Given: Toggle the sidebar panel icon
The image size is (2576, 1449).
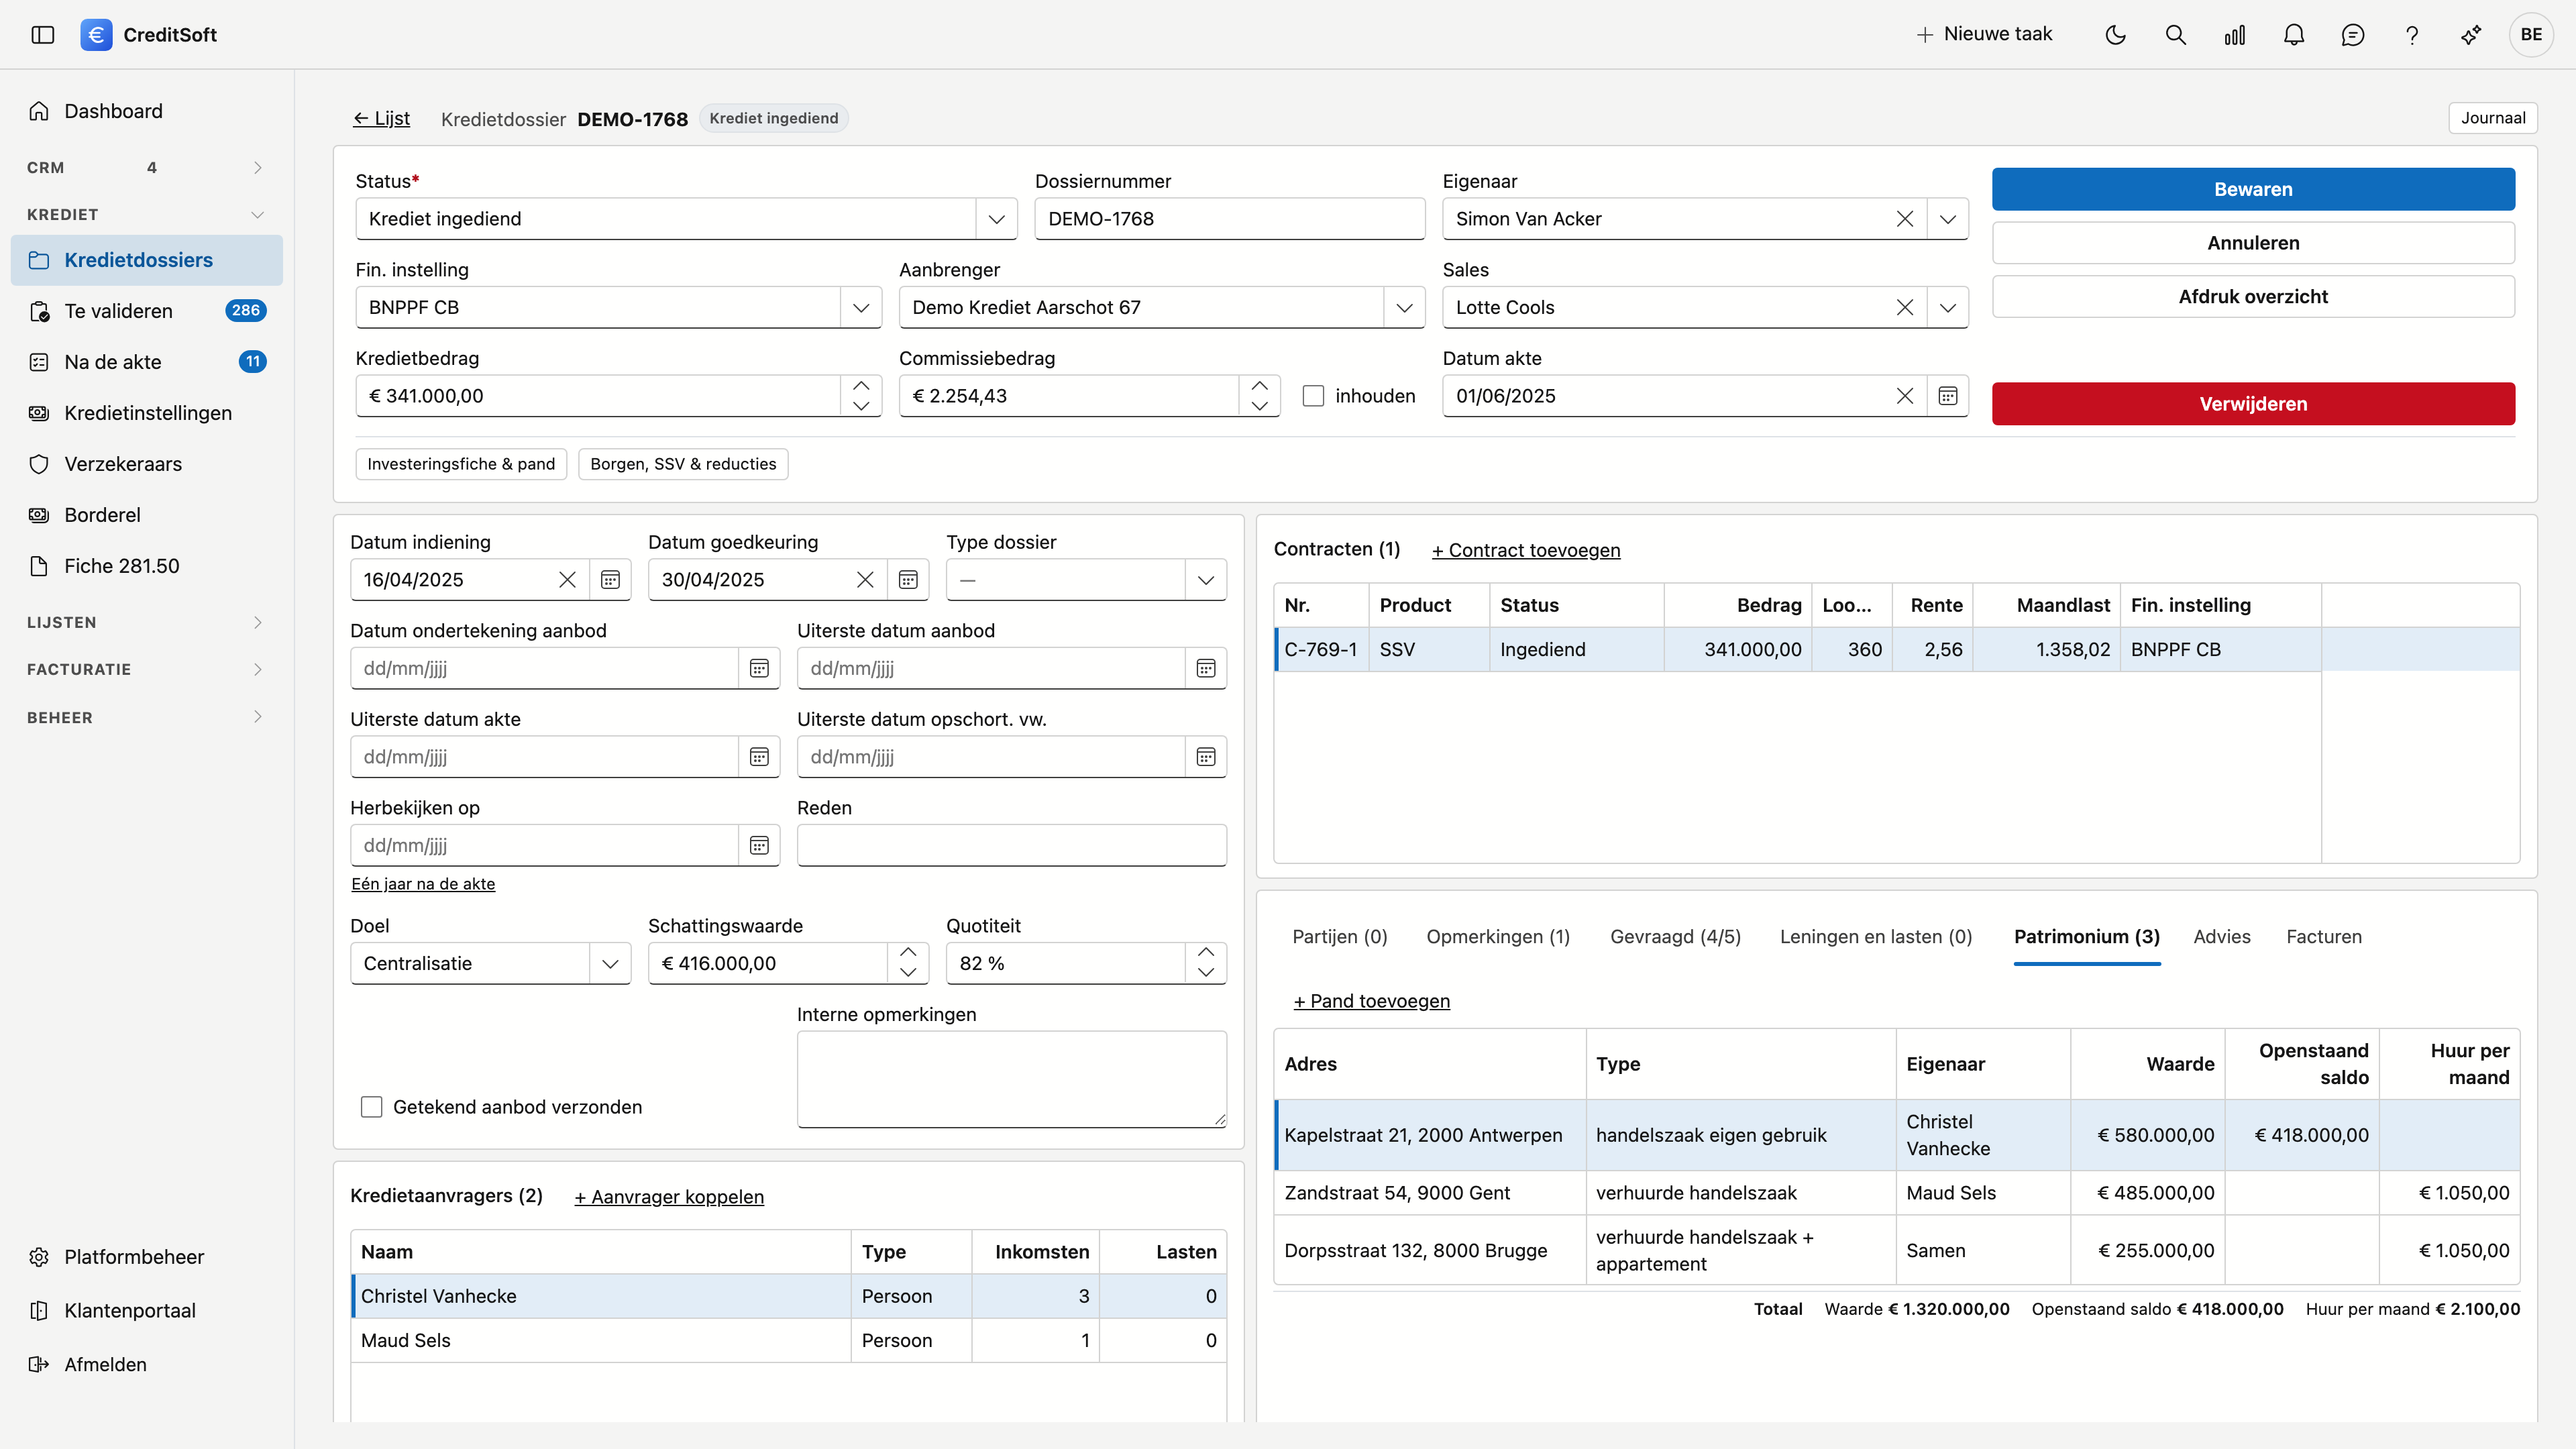Looking at the screenshot, I should pyautogui.click(x=43, y=35).
